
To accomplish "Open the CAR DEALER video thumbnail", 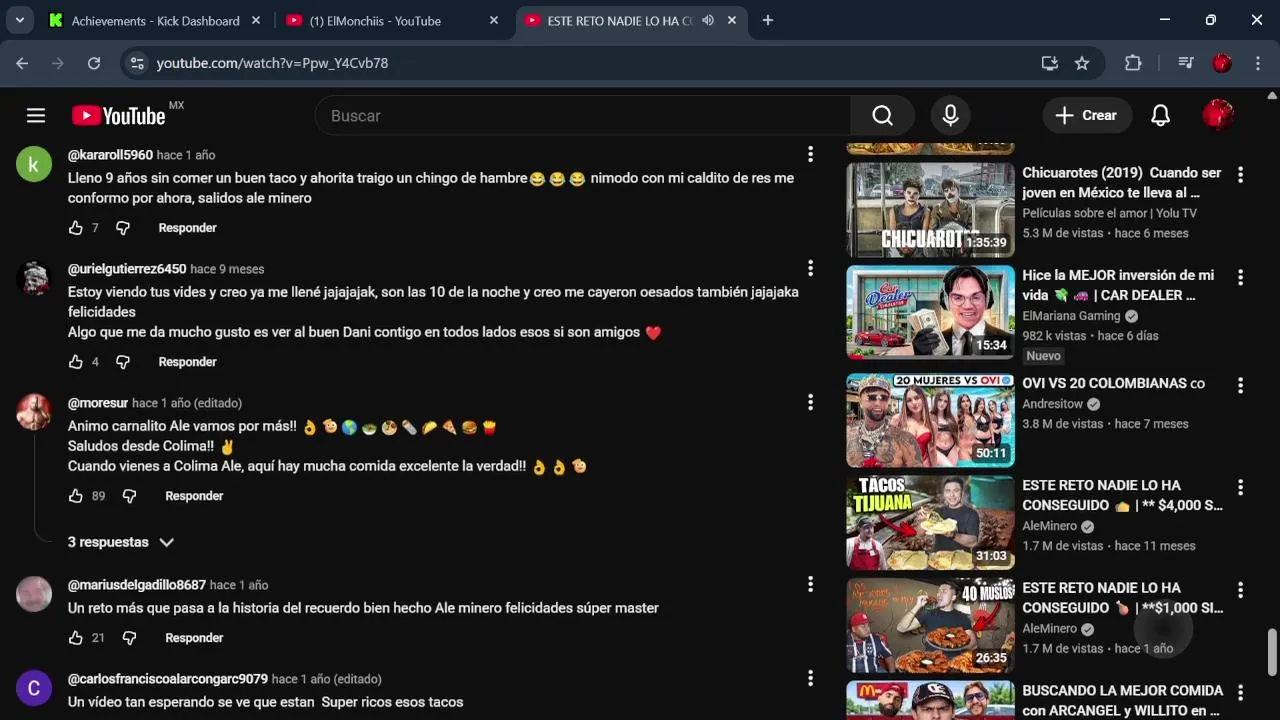I will tap(930, 312).
